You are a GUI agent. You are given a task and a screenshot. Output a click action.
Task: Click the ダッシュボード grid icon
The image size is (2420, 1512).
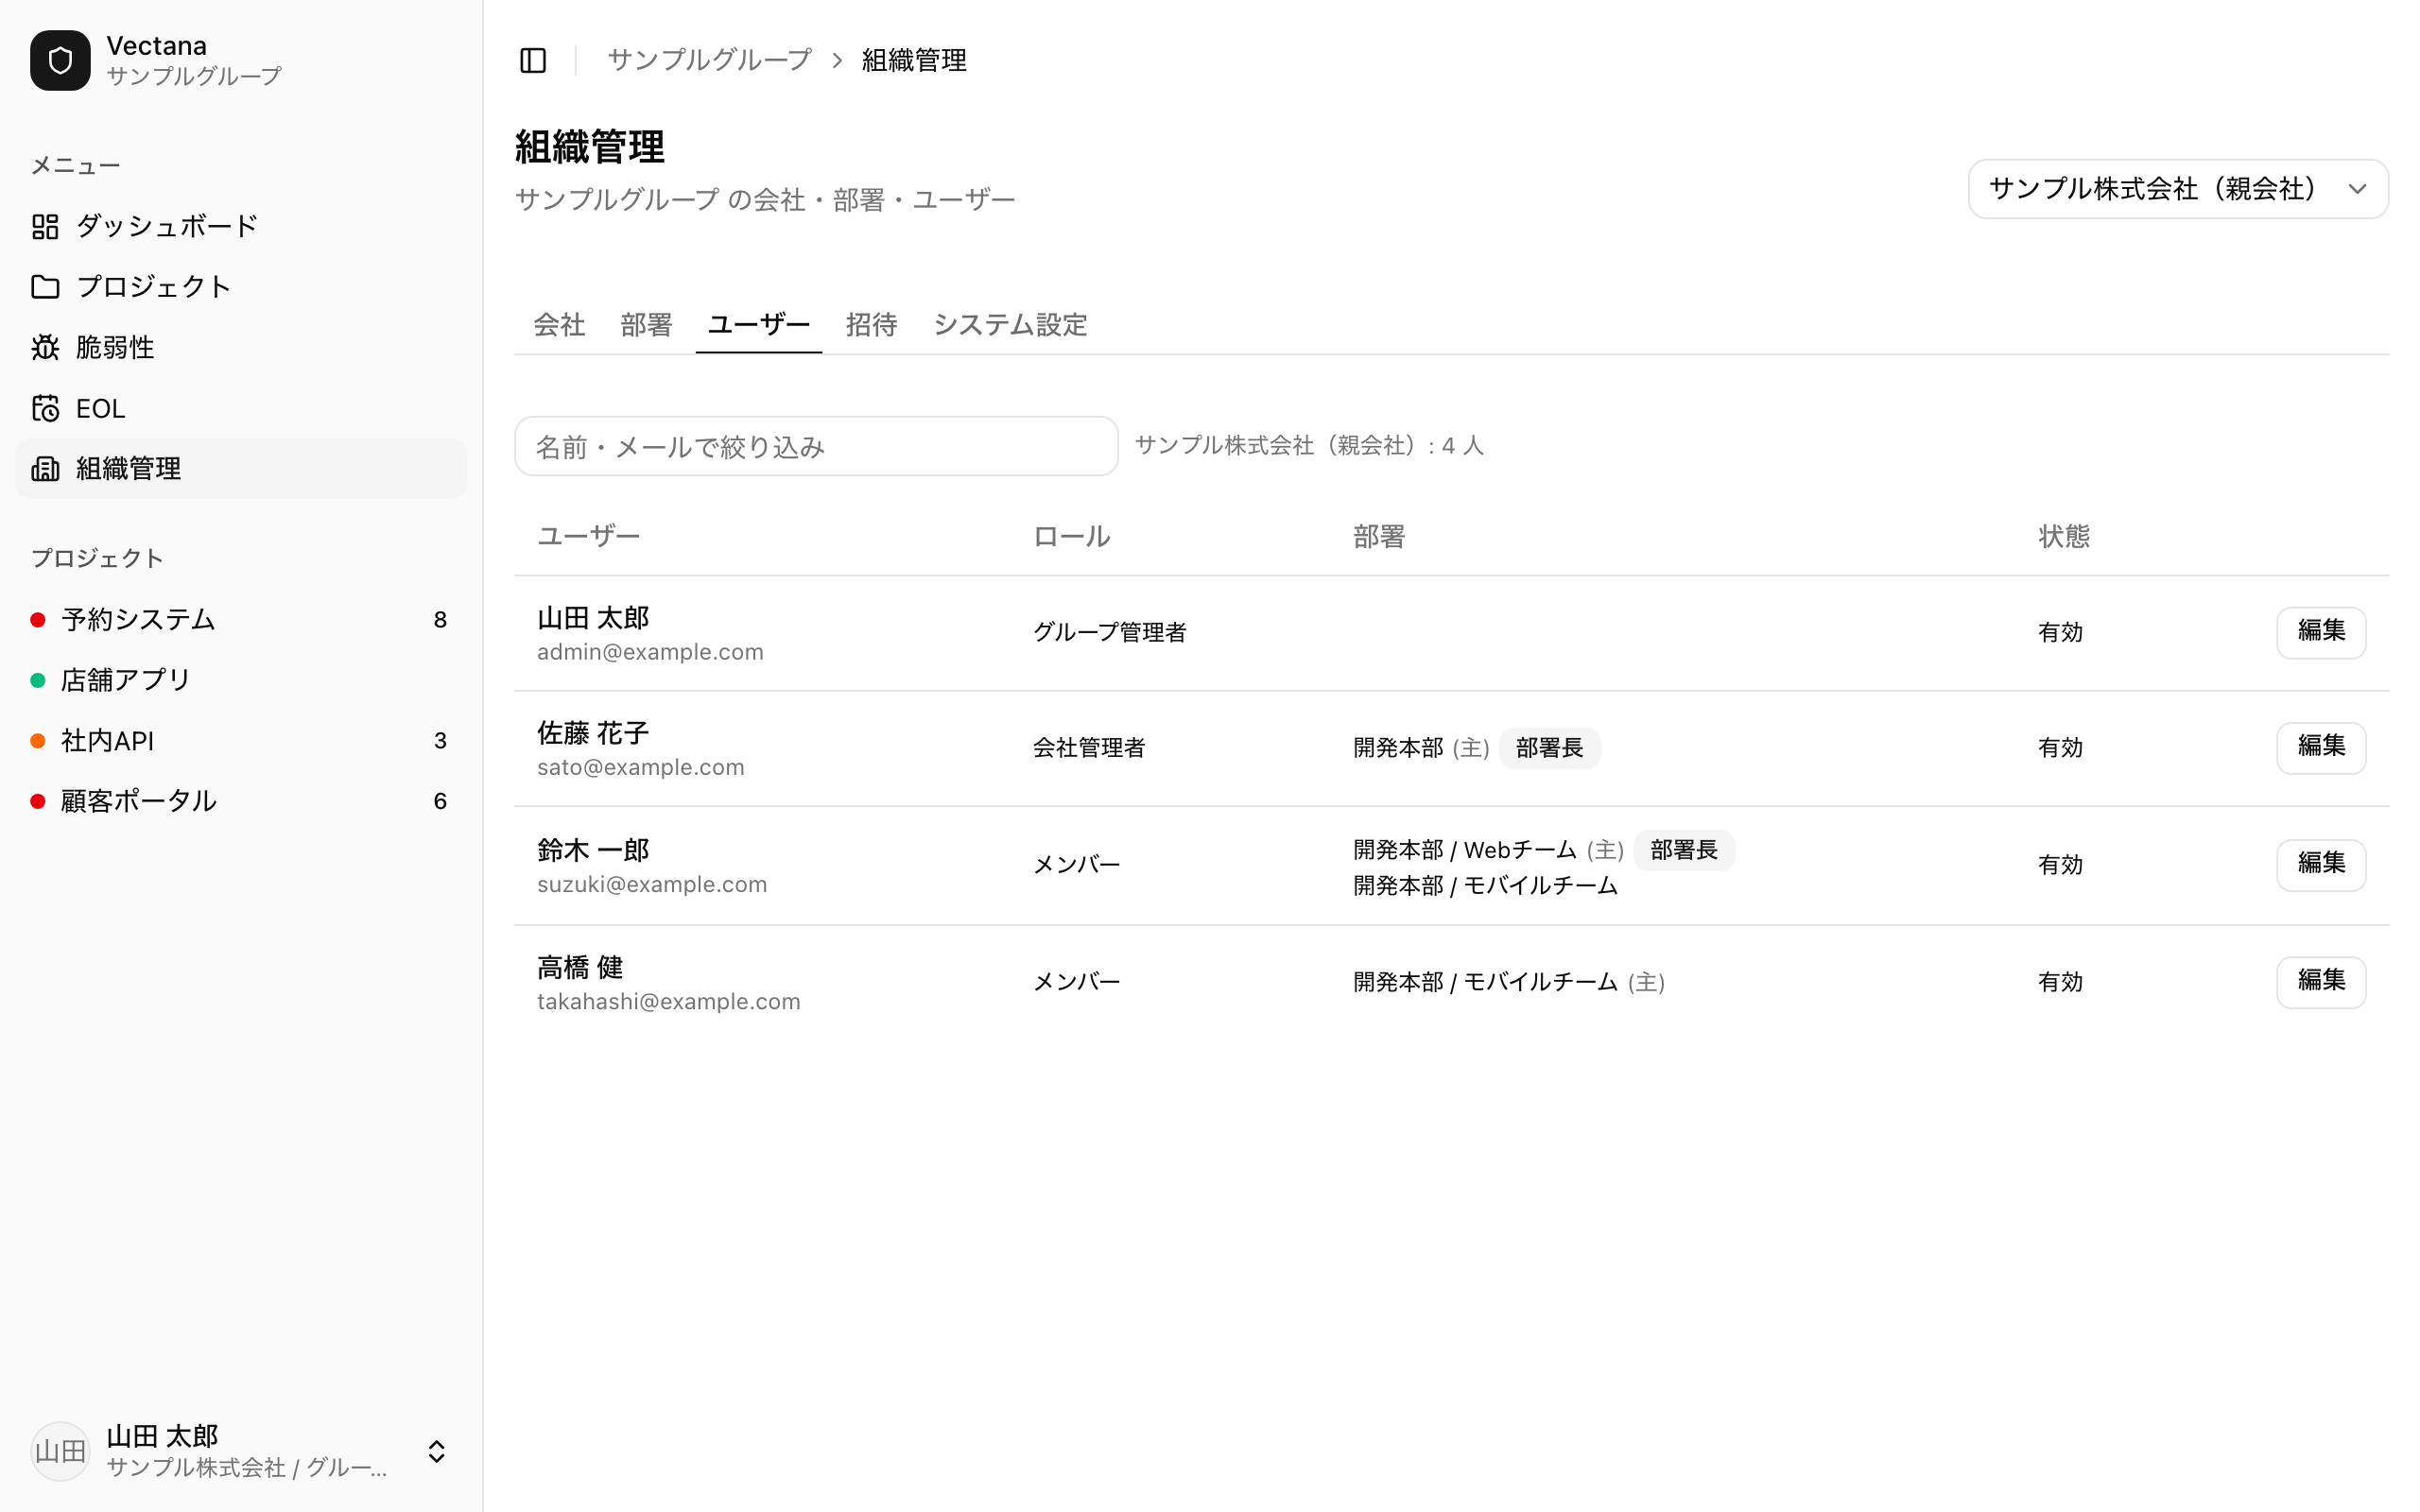coord(45,226)
